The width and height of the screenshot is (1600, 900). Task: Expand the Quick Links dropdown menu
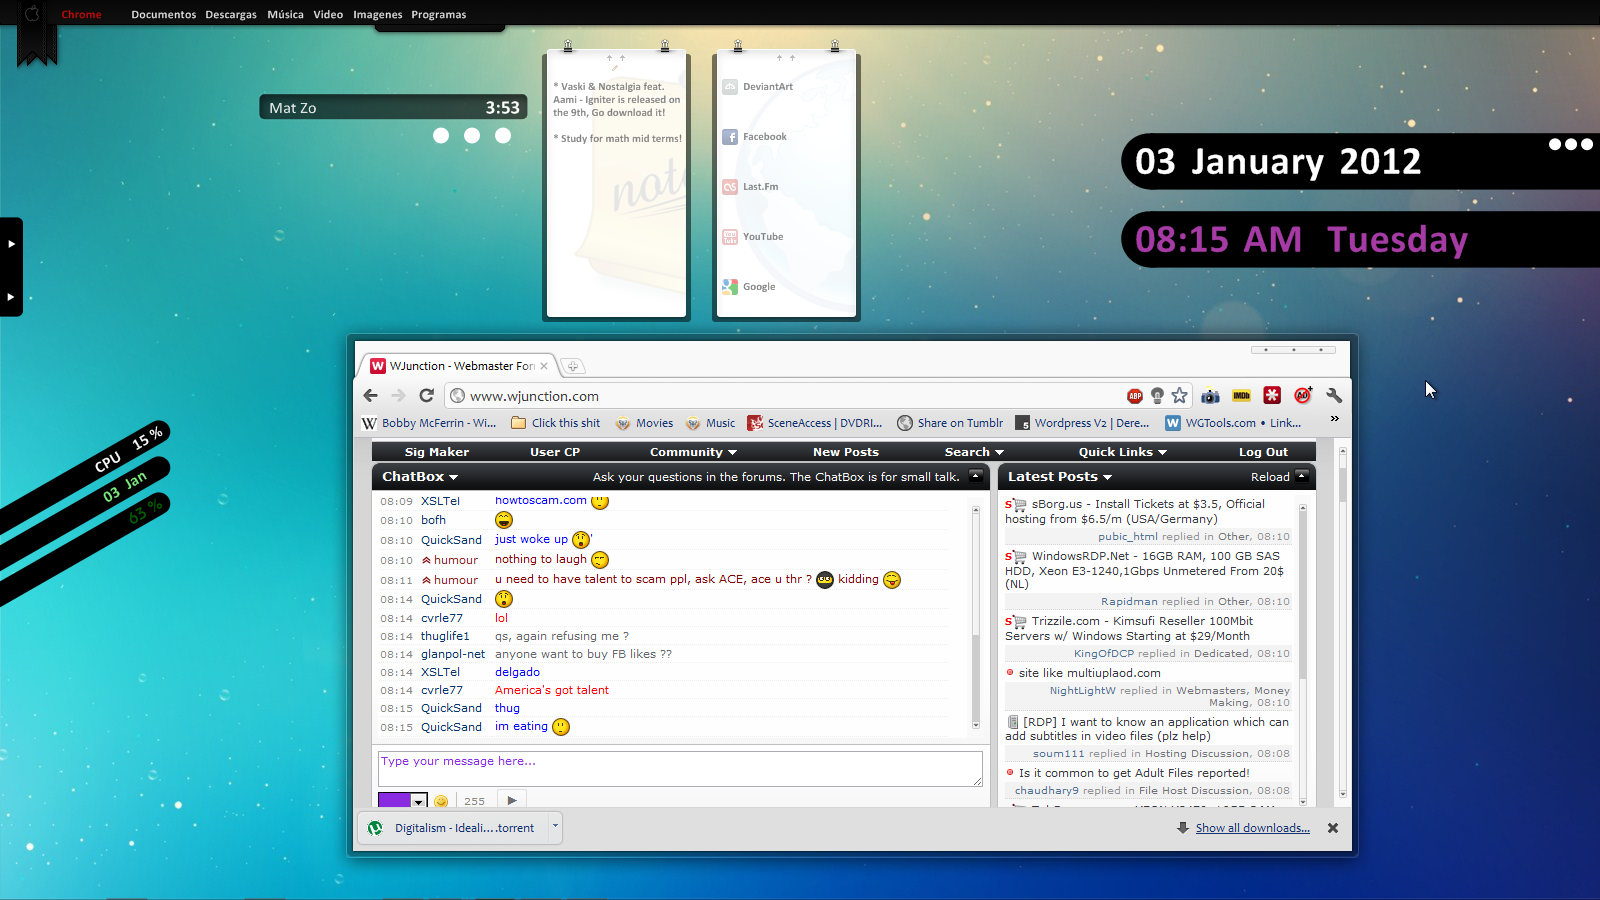pos(1122,452)
